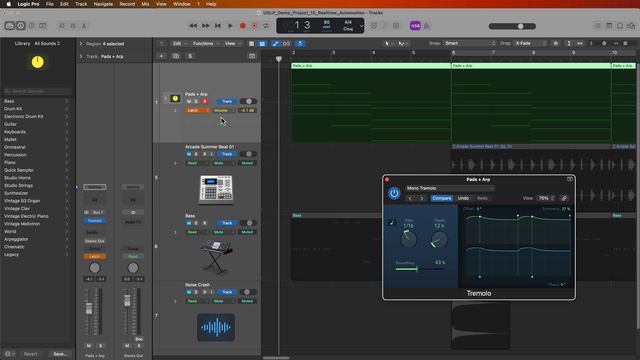640x360 pixels.
Task: Open the tracks area Functions dropdown
Action: (x=205, y=44)
